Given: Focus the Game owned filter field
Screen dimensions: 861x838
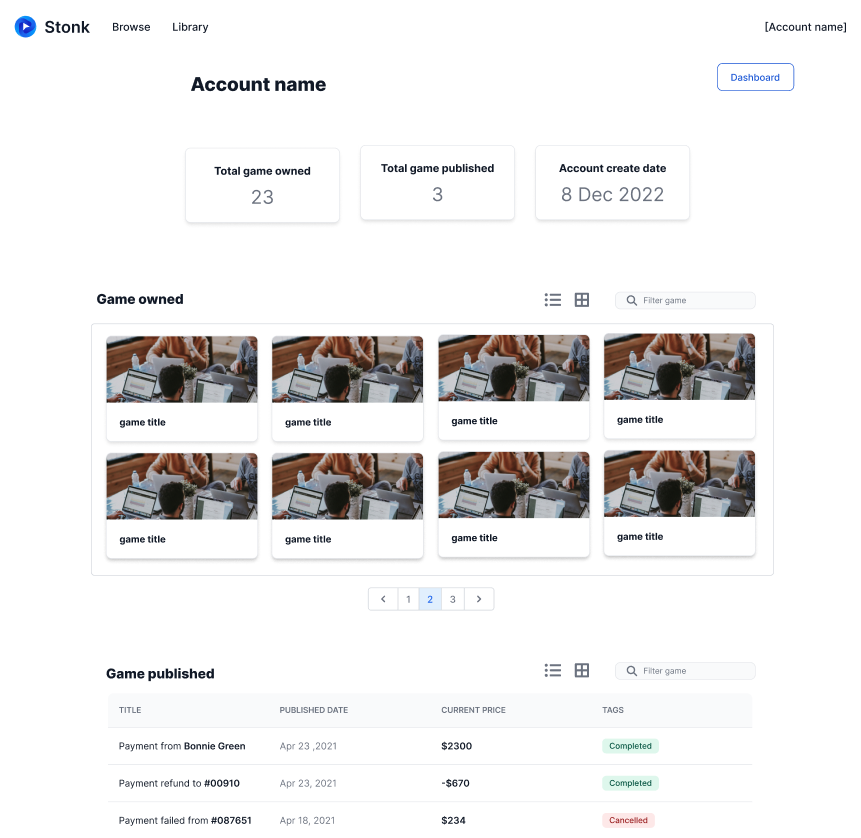Looking at the screenshot, I should click(x=695, y=301).
